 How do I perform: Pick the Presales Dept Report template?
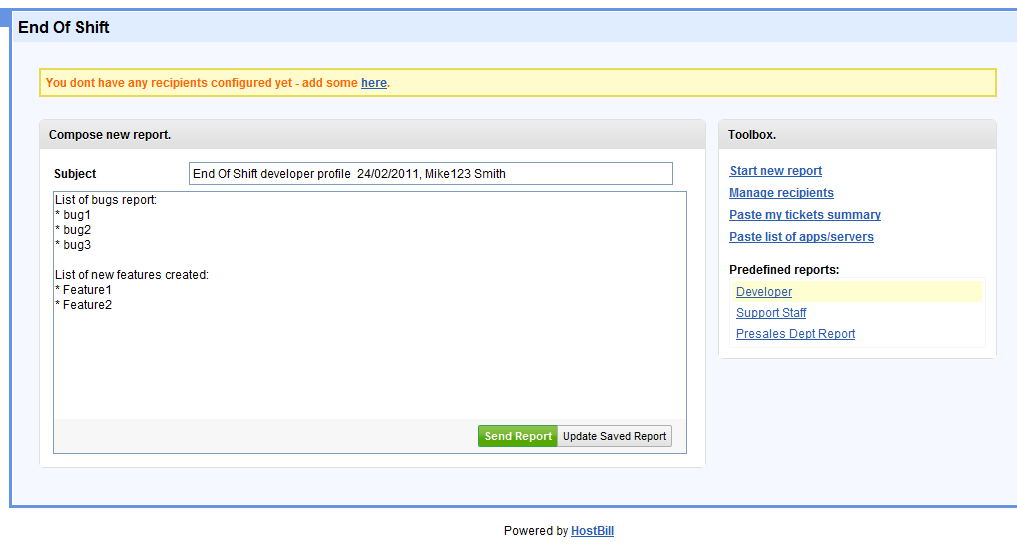coord(795,334)
